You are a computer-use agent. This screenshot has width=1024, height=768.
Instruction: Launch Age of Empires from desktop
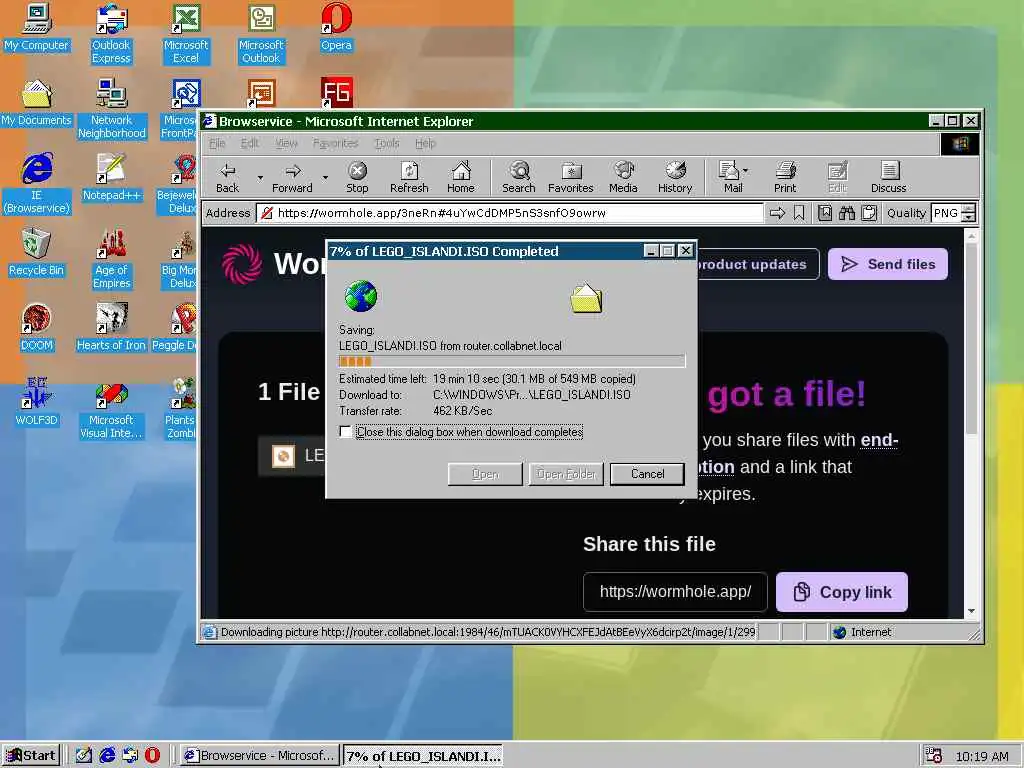point(112,259)
